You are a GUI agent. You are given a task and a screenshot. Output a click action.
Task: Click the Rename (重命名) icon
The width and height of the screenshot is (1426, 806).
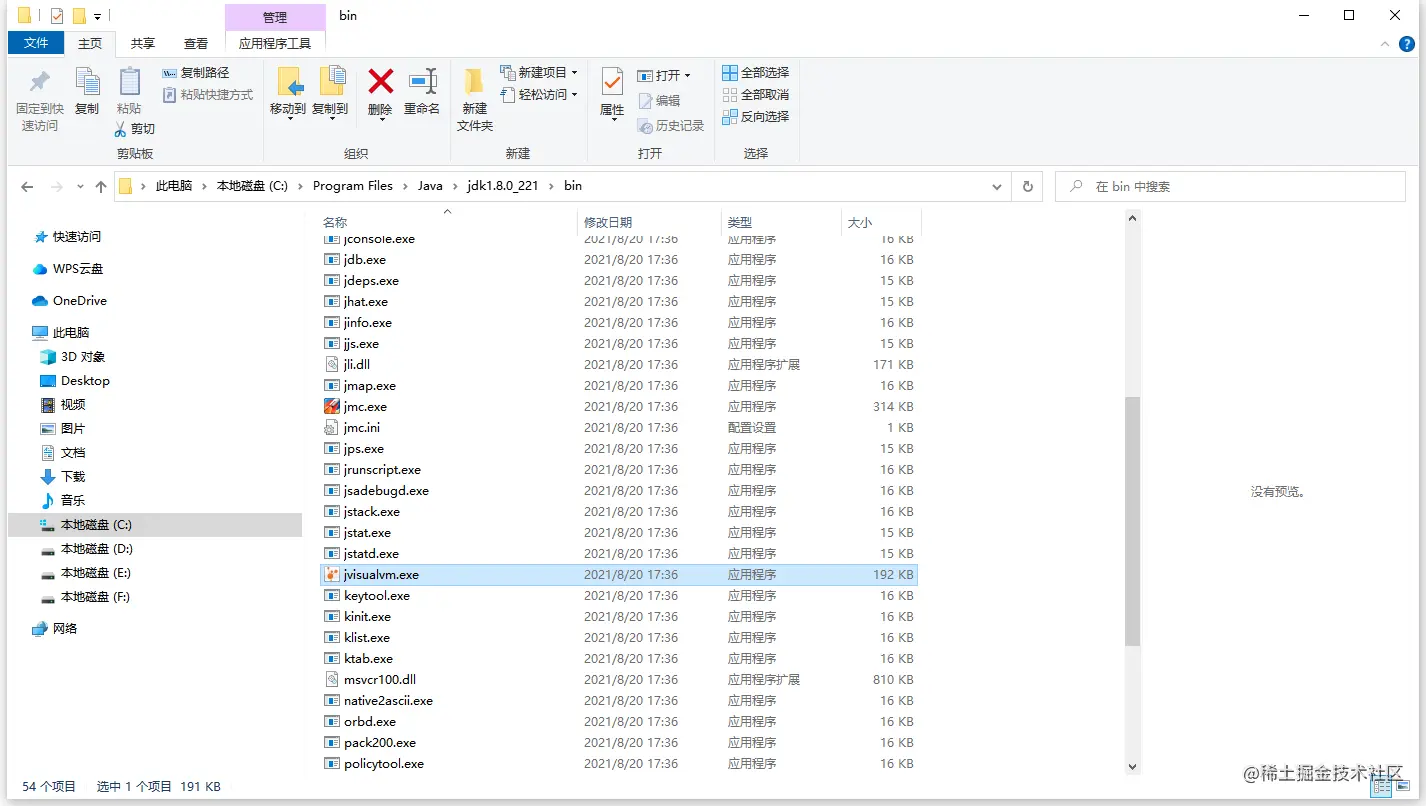(422, 81)
